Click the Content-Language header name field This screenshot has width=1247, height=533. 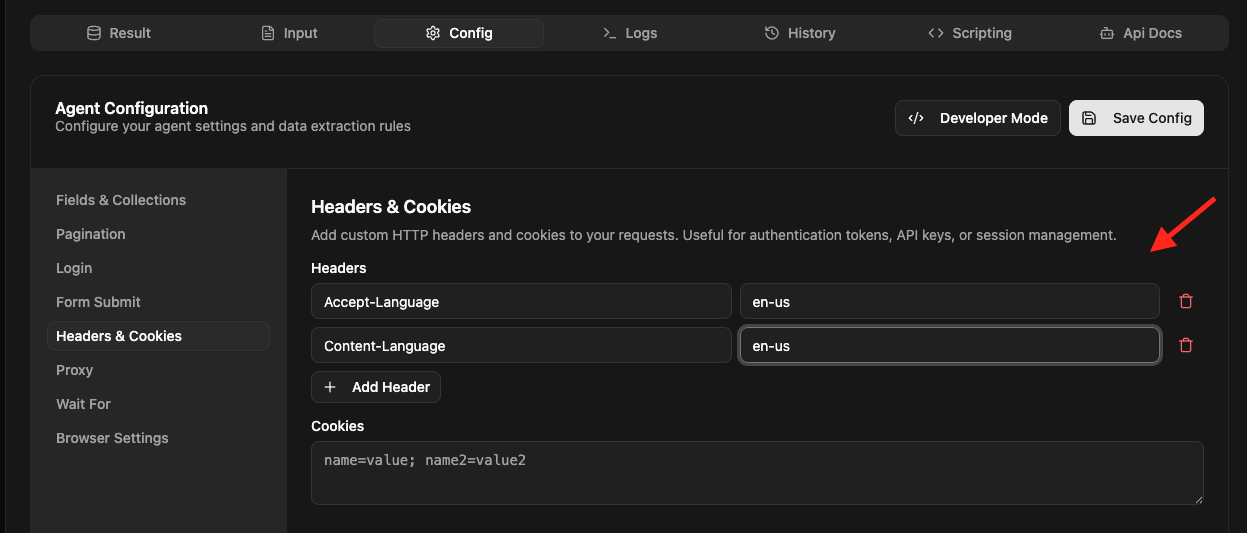pyautogui.click(x=521, y=345)
